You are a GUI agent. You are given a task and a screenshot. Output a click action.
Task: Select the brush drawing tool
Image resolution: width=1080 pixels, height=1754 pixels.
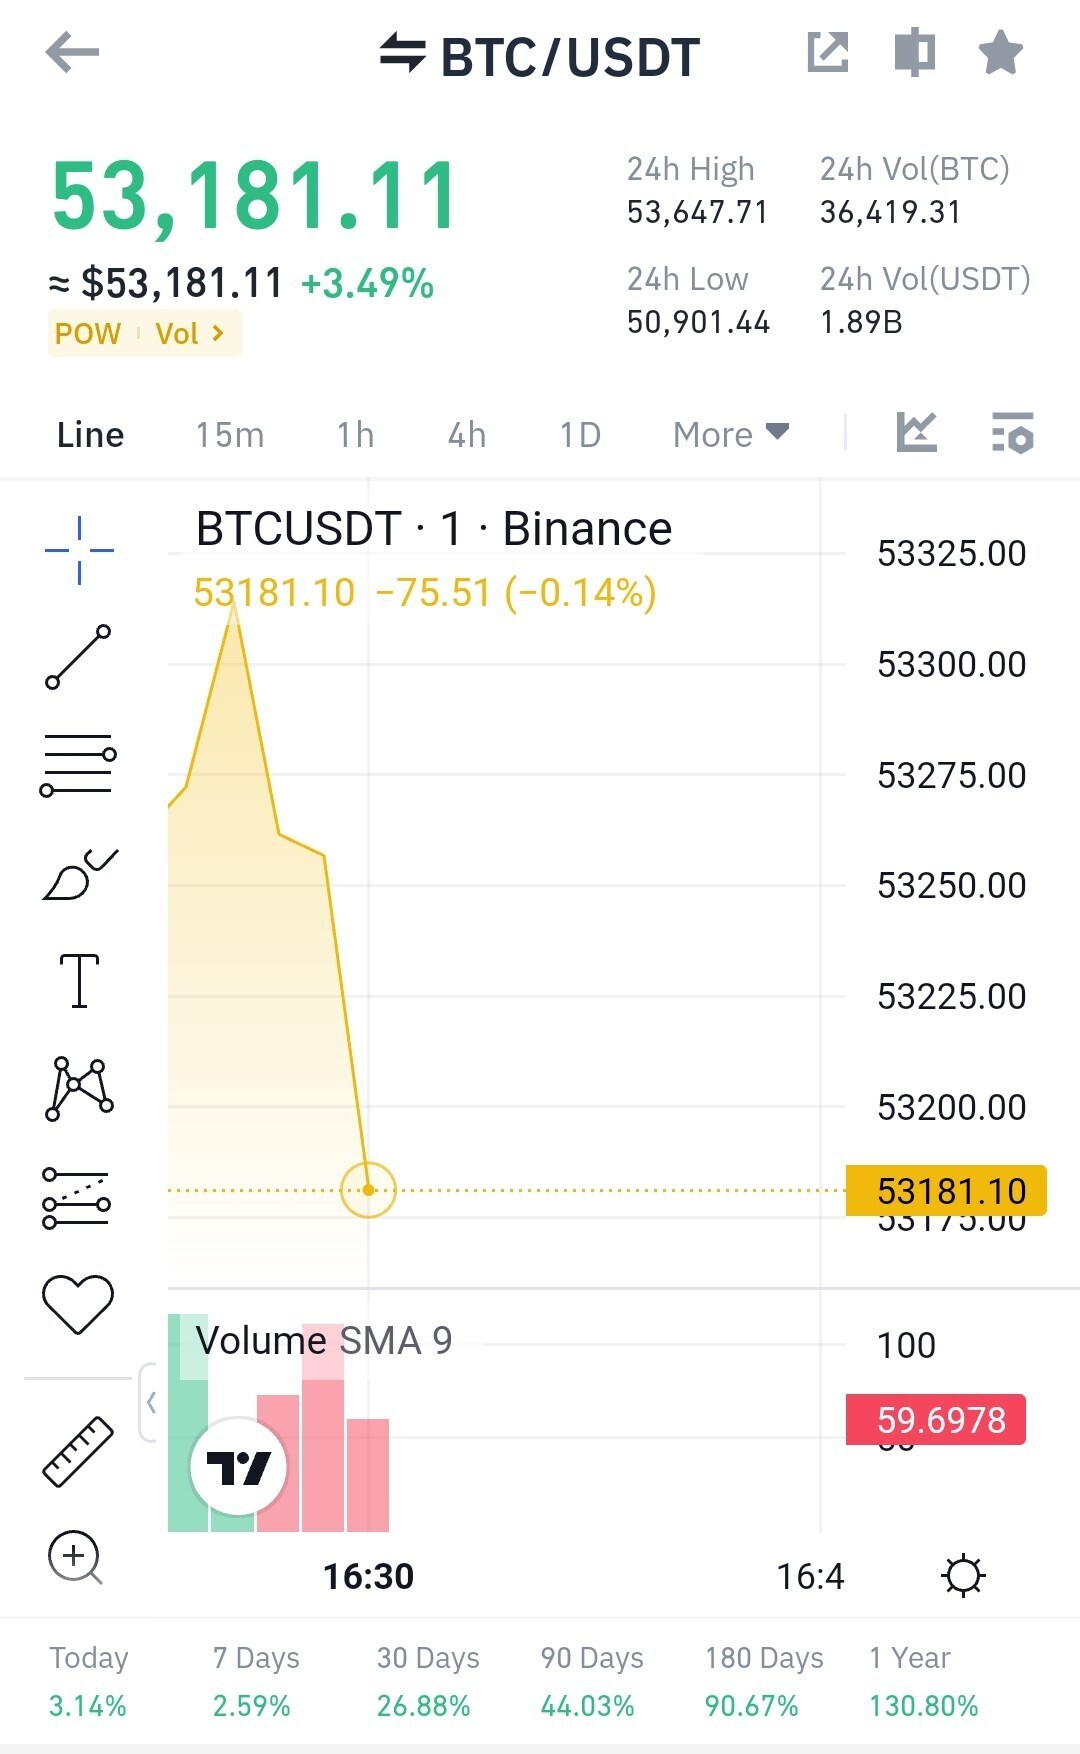(79, 874)
